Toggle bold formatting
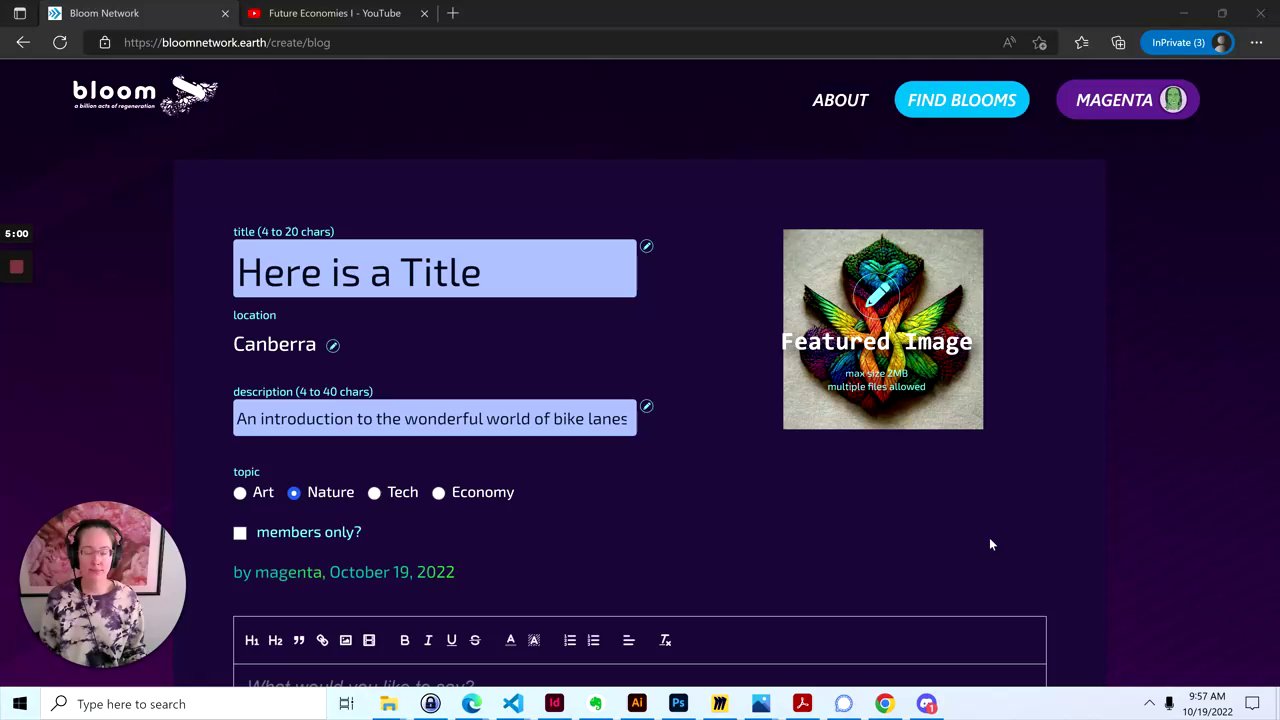Screen dimensions: 1280x720 tap(404, 640)
